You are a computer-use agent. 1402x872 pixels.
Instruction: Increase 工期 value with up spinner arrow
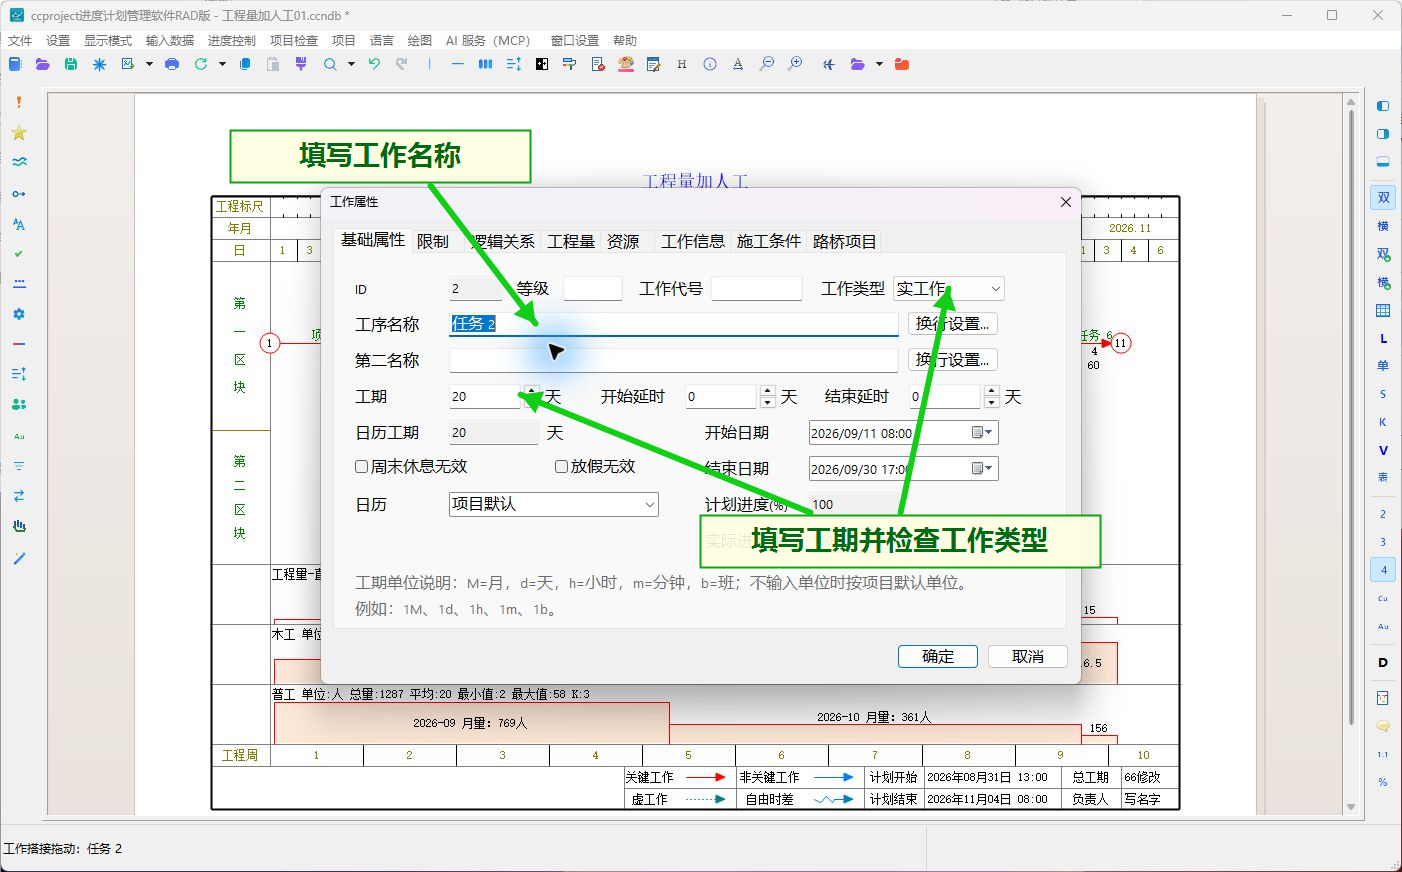(531, 391)
